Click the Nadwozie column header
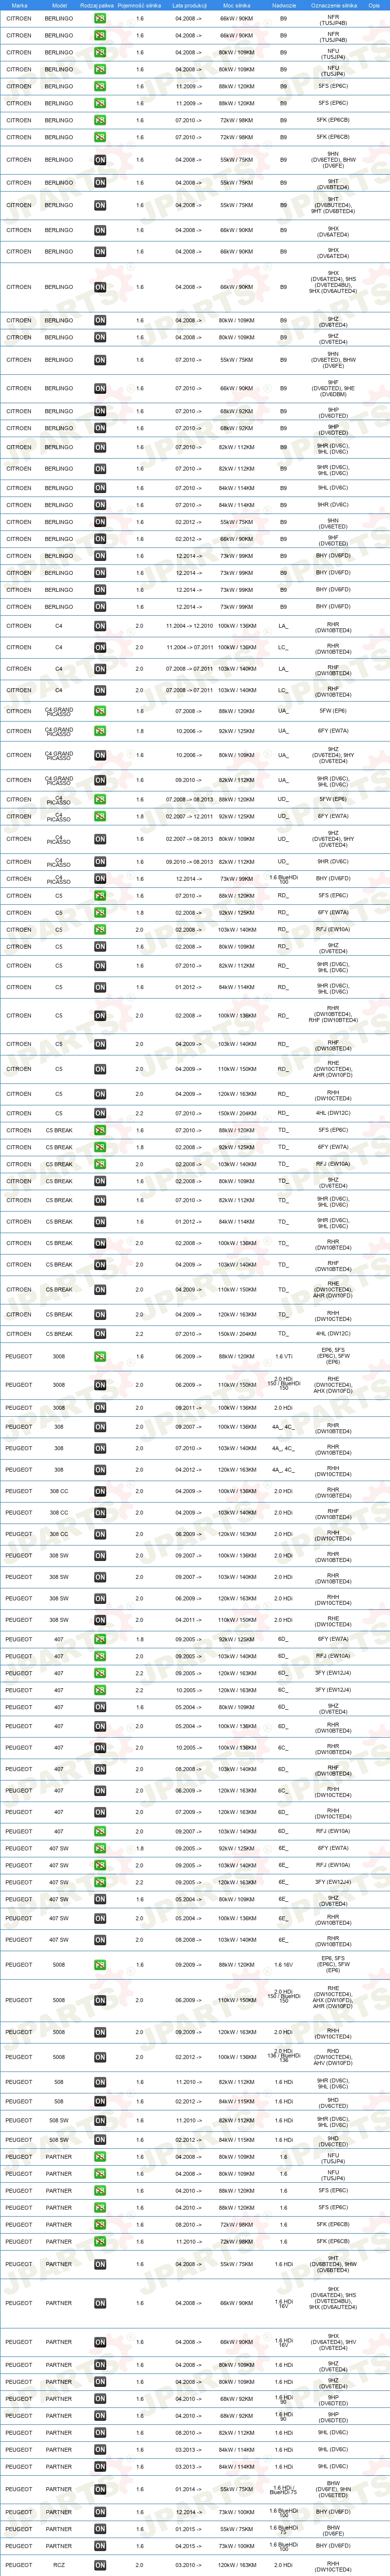Screen dimensions: 390x2576 pyautogui.click(x=283, y=5)
